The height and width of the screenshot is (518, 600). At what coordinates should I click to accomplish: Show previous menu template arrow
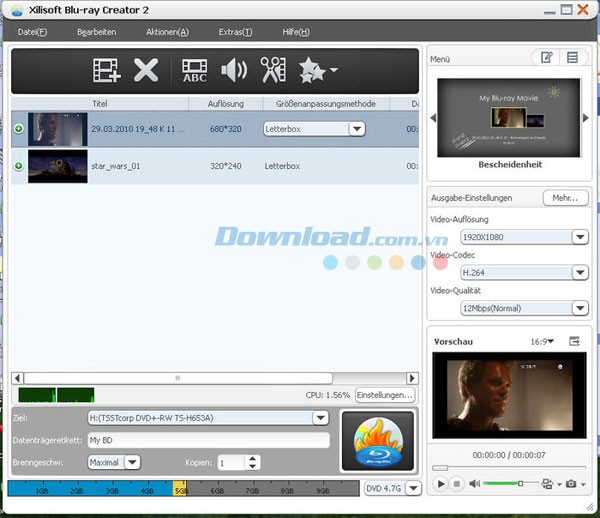(x=433, y=118)
